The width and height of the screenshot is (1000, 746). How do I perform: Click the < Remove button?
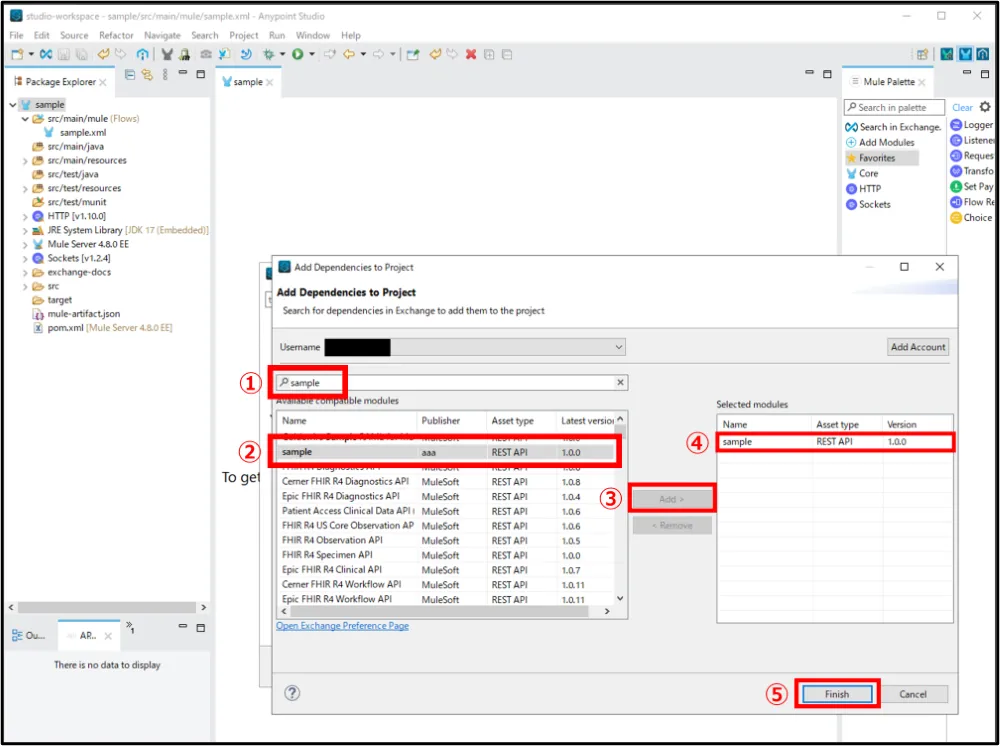pyautogui.click(x=672, y=525)
